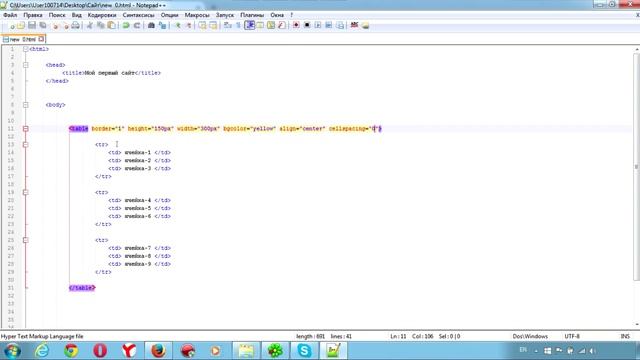This screenshot has width=640, height=360.
Task: Click the Zoom In toolbar icon
Action: (178, 26)
